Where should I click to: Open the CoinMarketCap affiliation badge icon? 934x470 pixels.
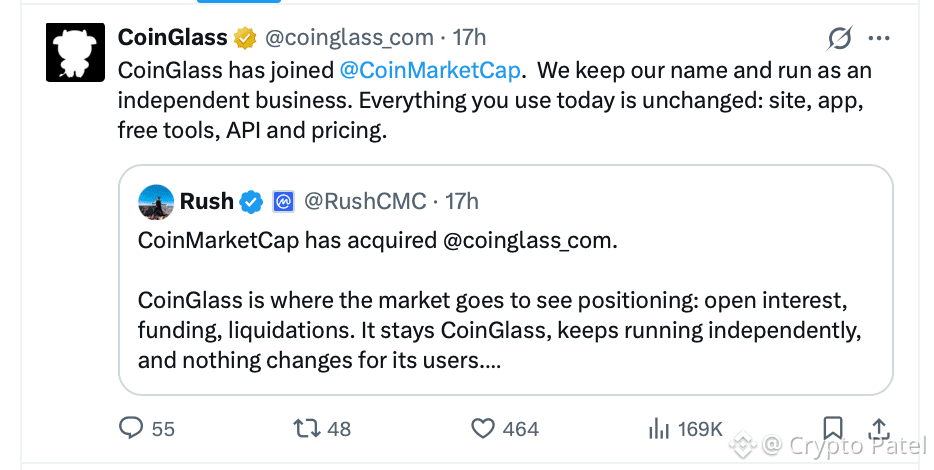tap(284, 202)
